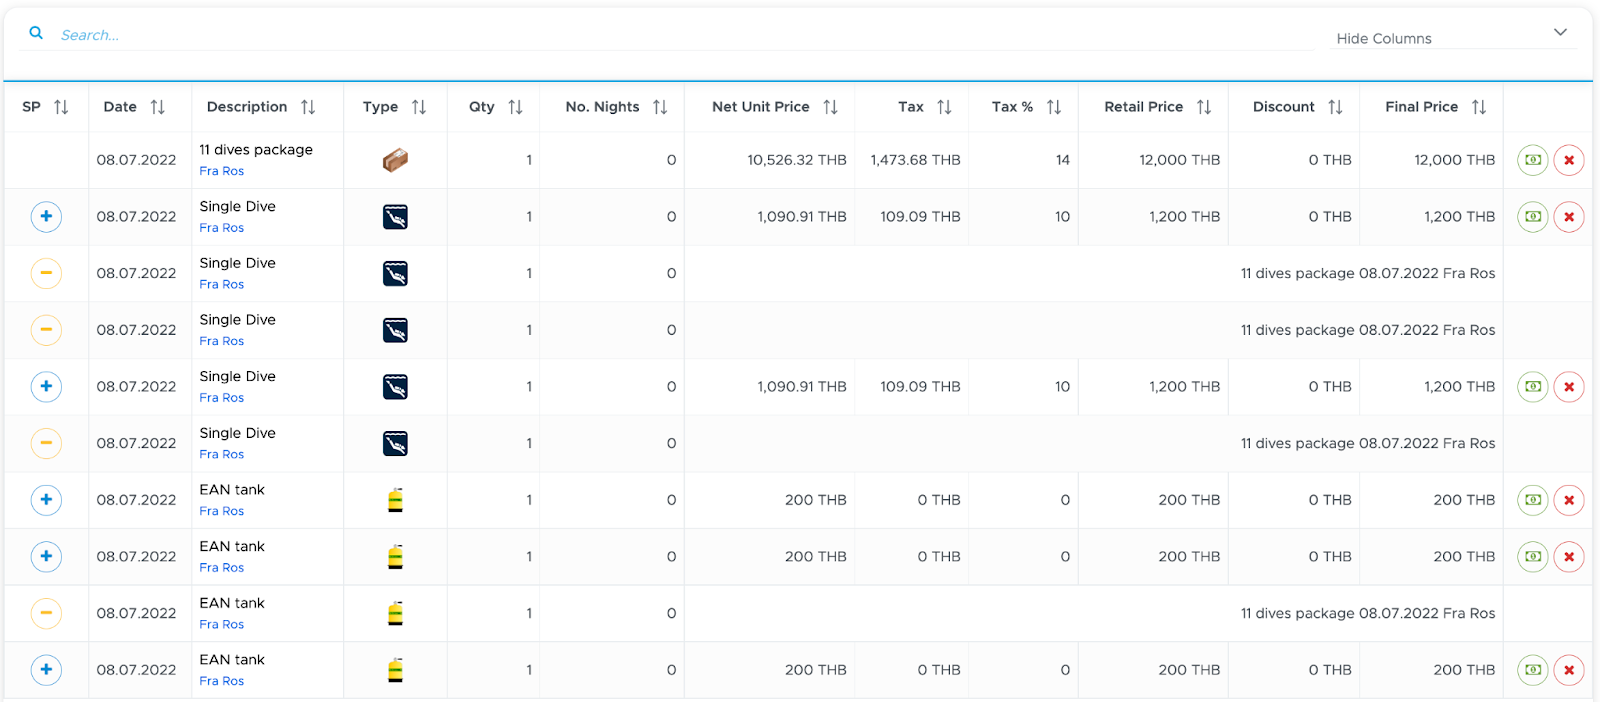Toggle the minus button on the third Single Dive row
The width and height of the screenshot is (1600, 702).
click(x=46, y=330)
